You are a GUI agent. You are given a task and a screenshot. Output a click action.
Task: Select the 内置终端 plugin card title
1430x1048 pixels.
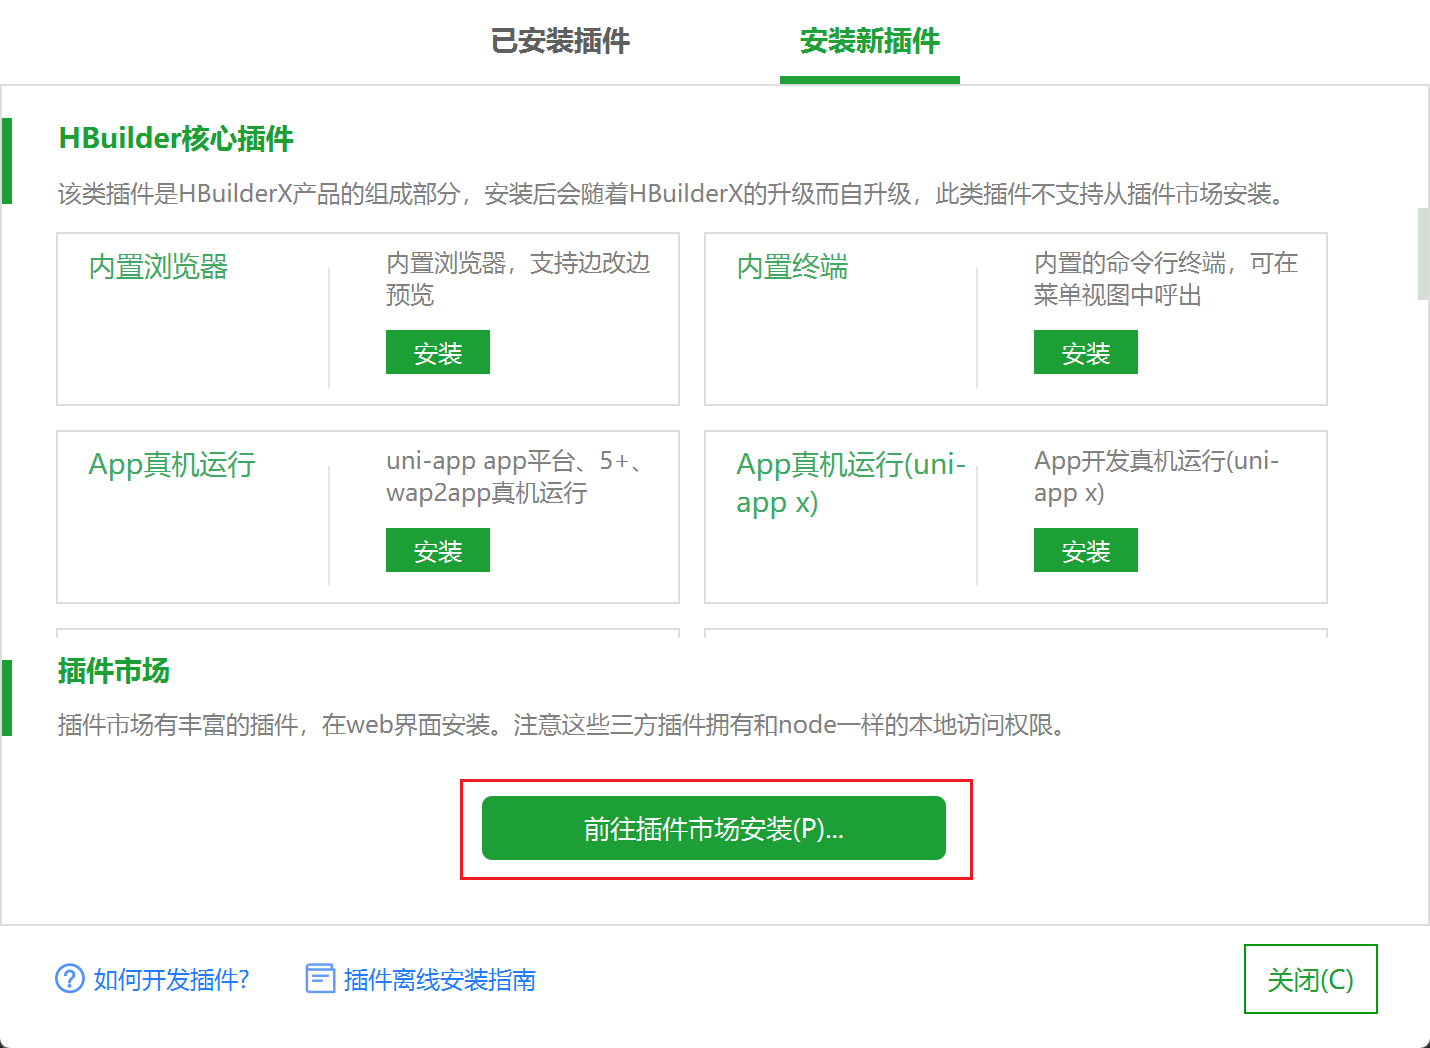(790, 267)
